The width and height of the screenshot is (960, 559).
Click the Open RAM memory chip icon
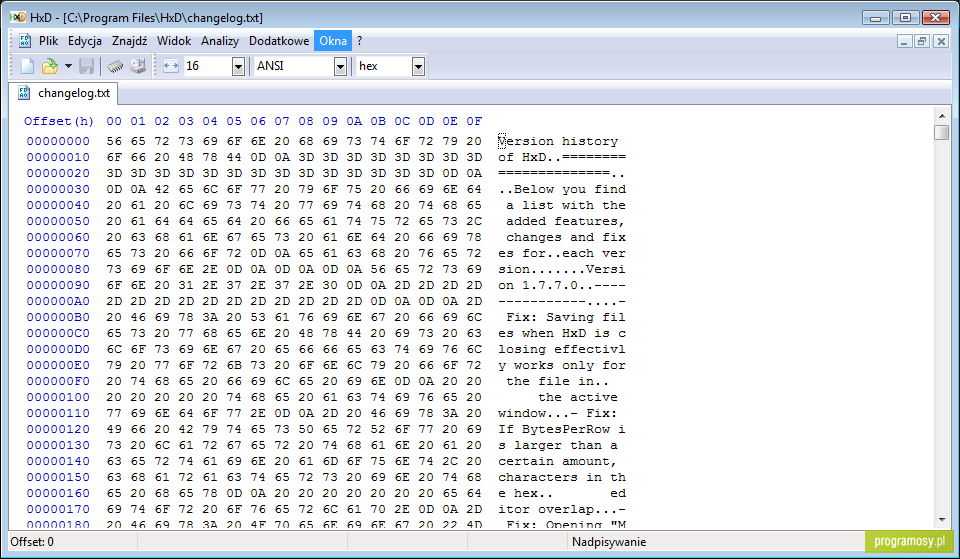(x=115, y=66)
